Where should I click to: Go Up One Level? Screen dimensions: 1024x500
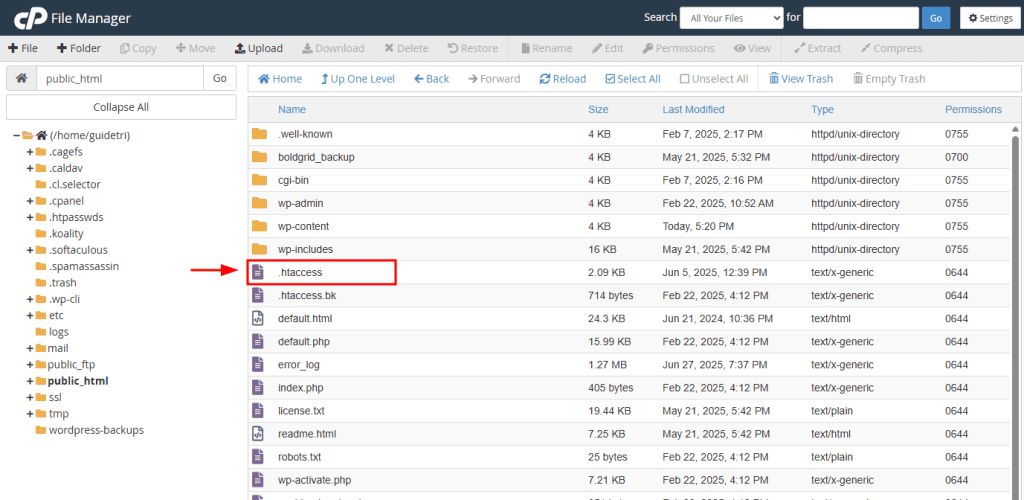357,79
